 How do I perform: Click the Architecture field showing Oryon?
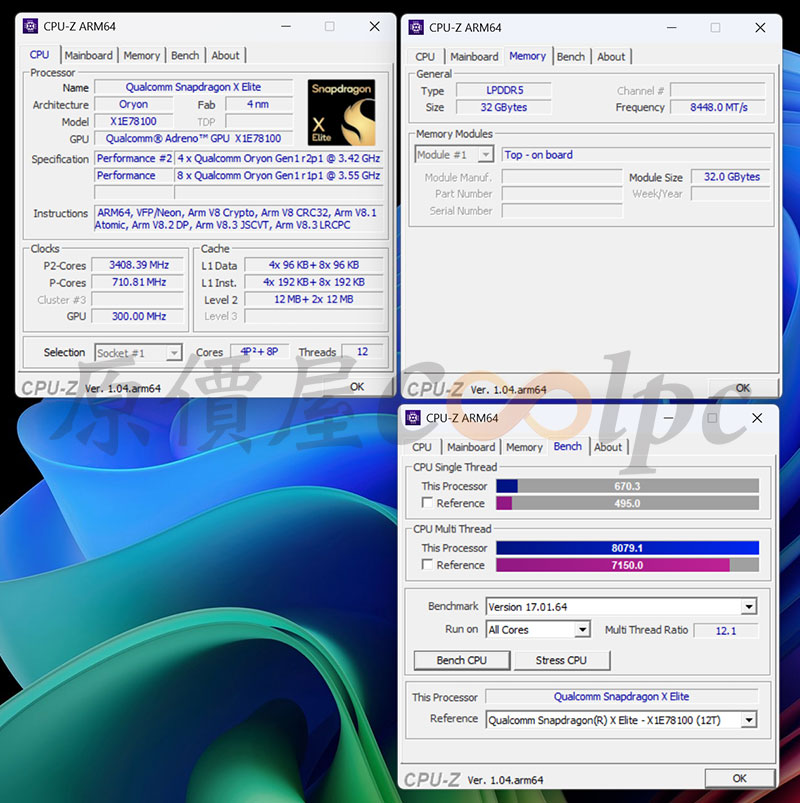pos(134,104)
